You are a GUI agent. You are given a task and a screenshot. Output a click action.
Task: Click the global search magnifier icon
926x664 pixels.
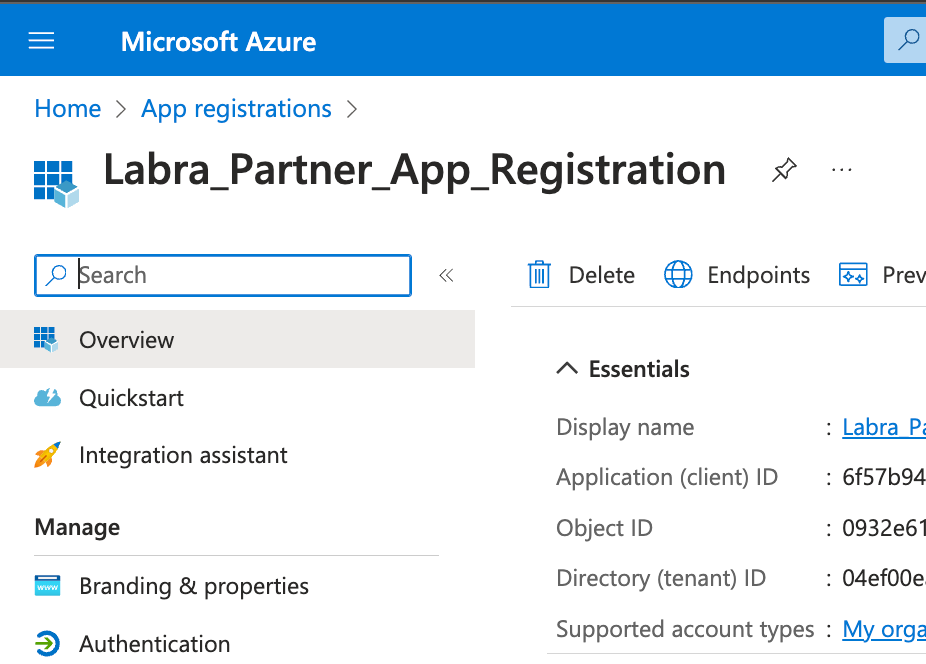[x=908, y=40]
